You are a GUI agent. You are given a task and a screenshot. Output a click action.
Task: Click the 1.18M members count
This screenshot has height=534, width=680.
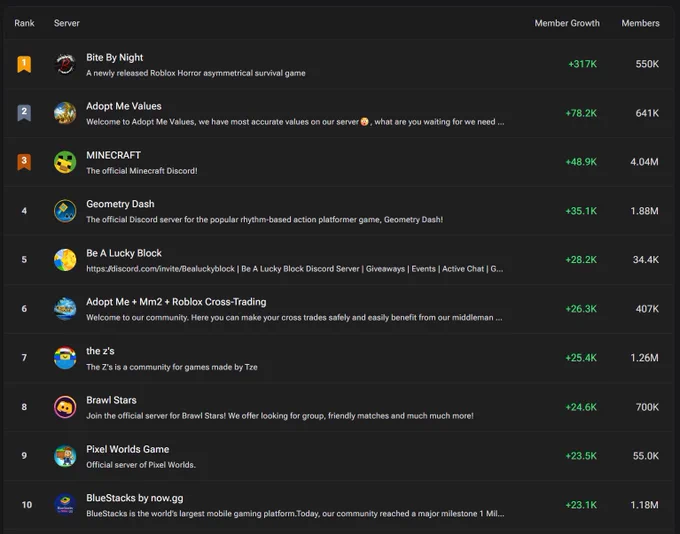pos(644,505)
